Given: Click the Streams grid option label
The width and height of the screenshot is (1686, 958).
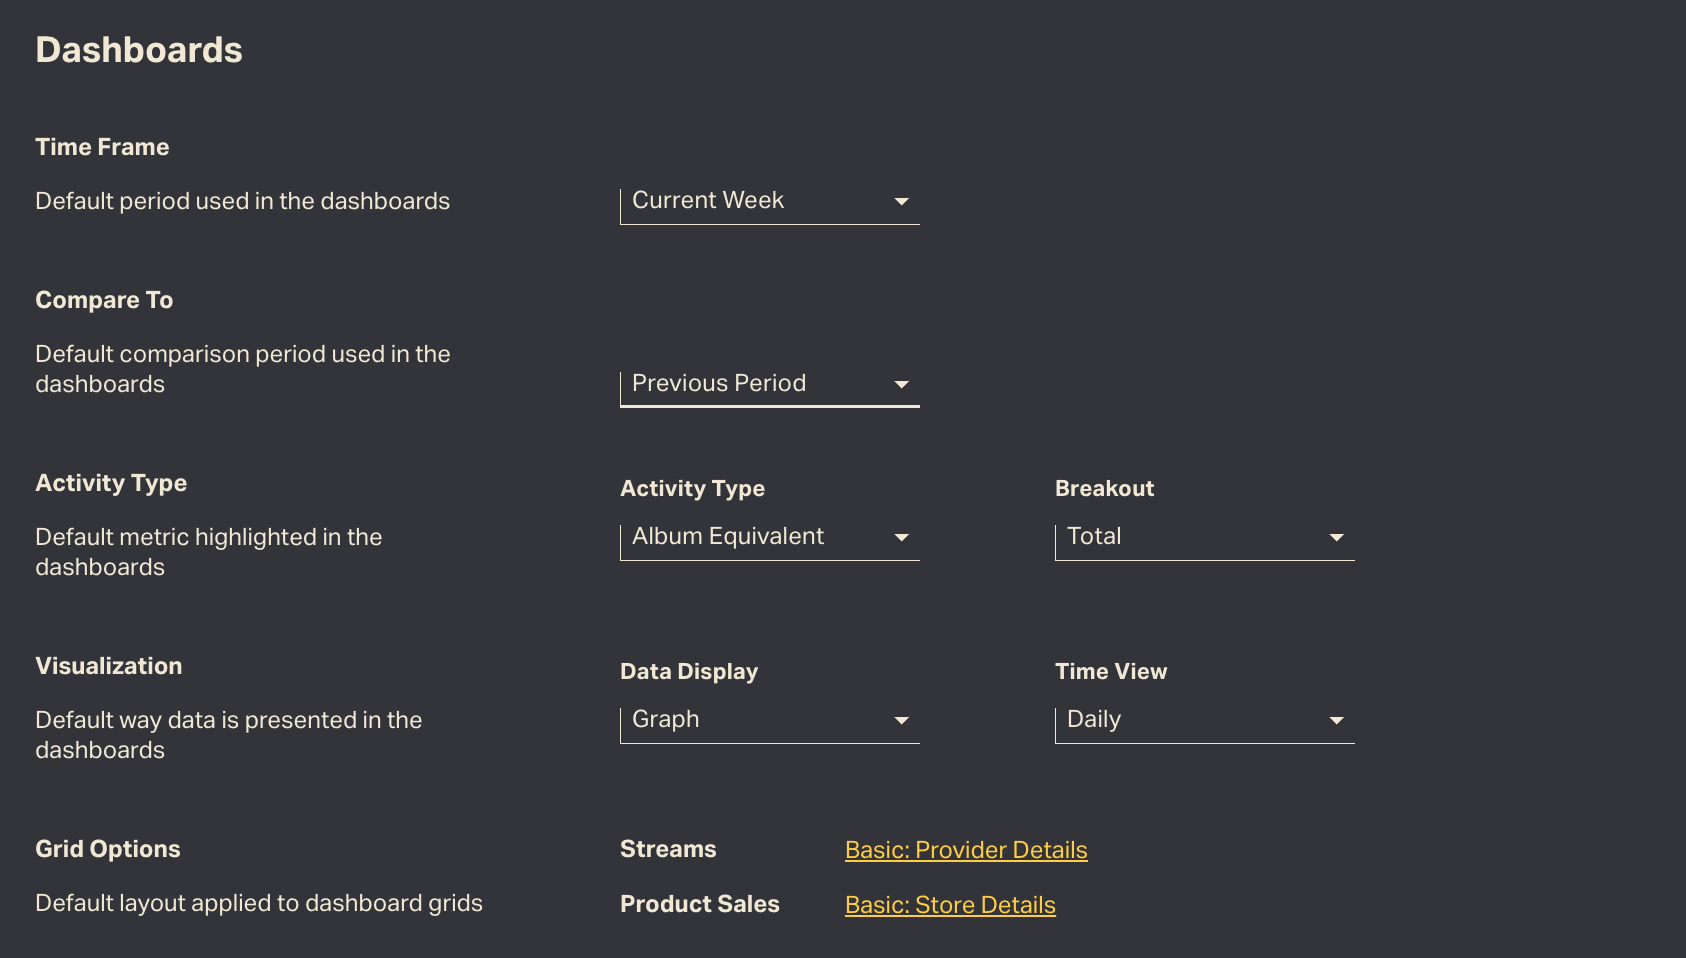Looking at the screenshot, I should point(668,849).
